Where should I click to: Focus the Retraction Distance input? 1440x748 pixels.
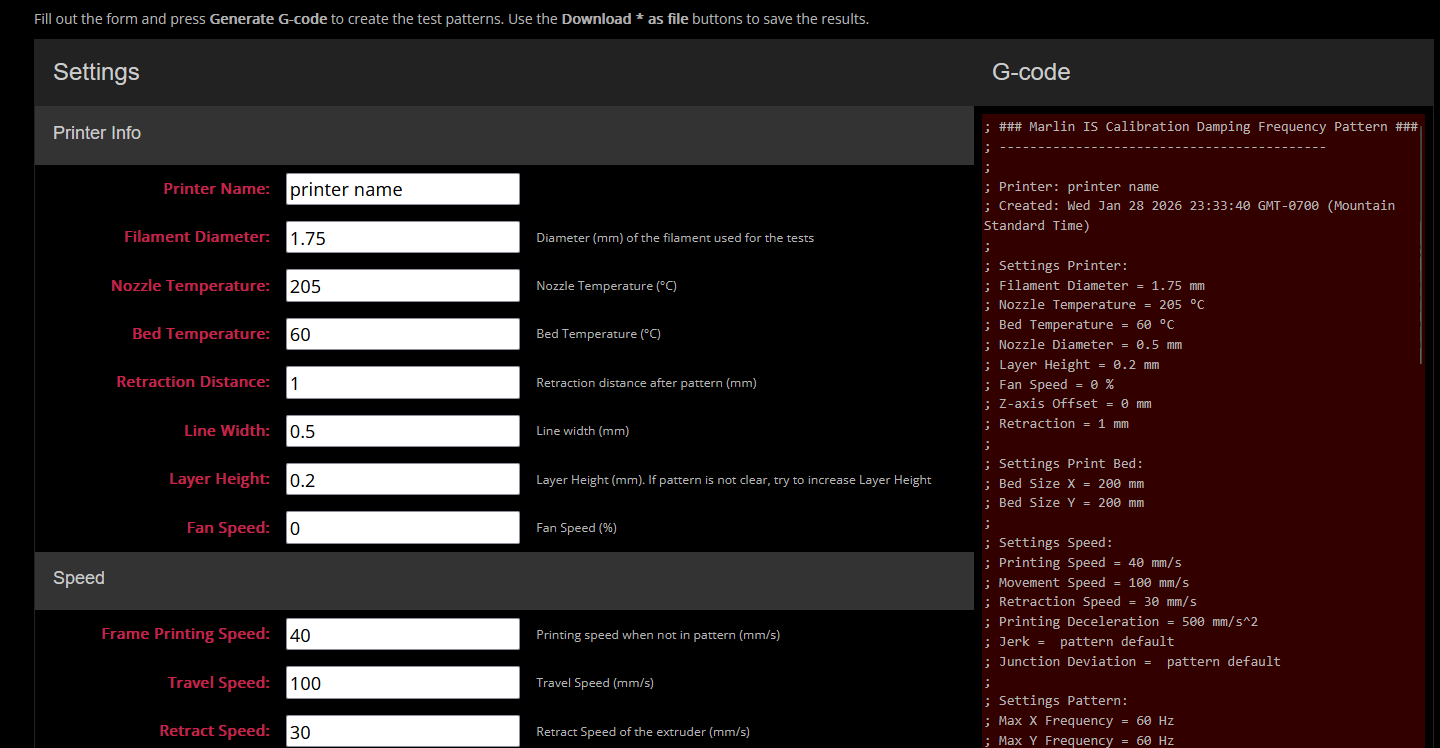click(402, 382)
